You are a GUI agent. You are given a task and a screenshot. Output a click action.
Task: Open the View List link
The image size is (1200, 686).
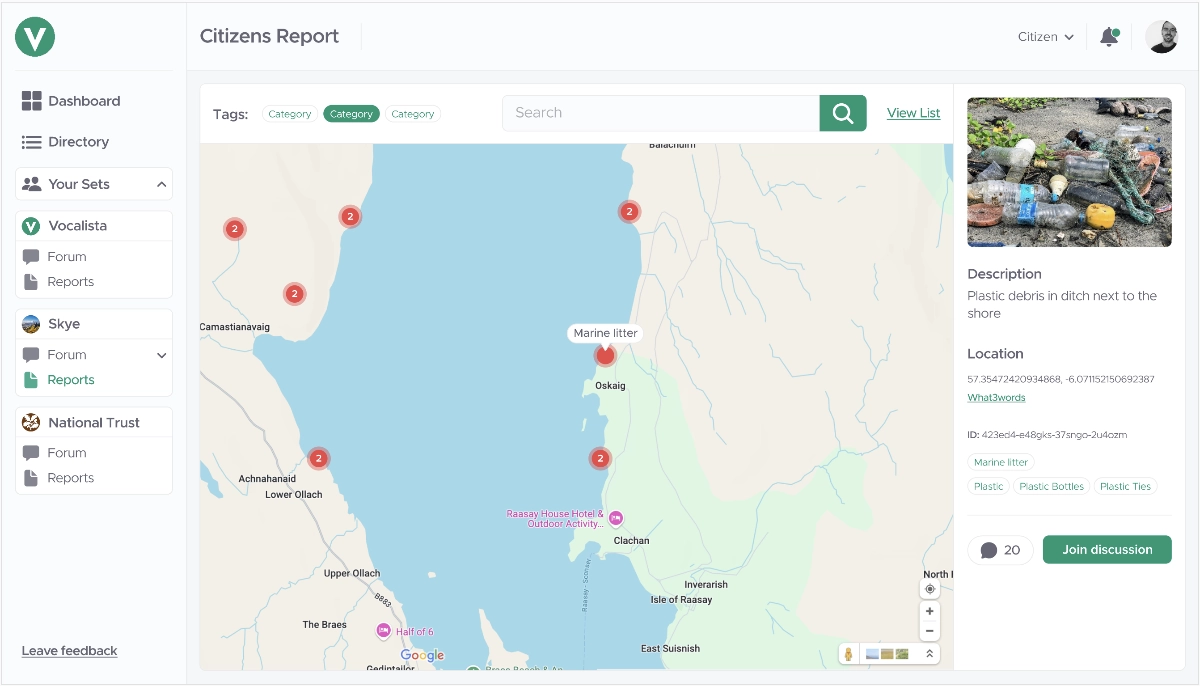pos(913,113)
